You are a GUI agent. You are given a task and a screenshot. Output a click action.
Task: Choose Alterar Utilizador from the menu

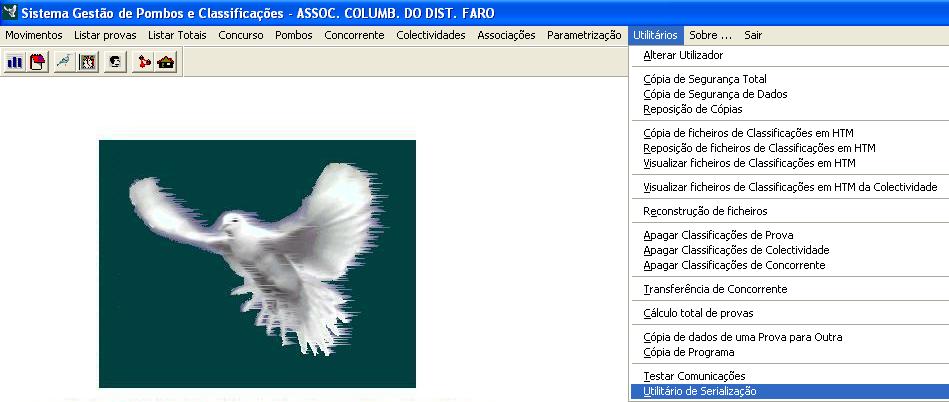coord(683,56)
